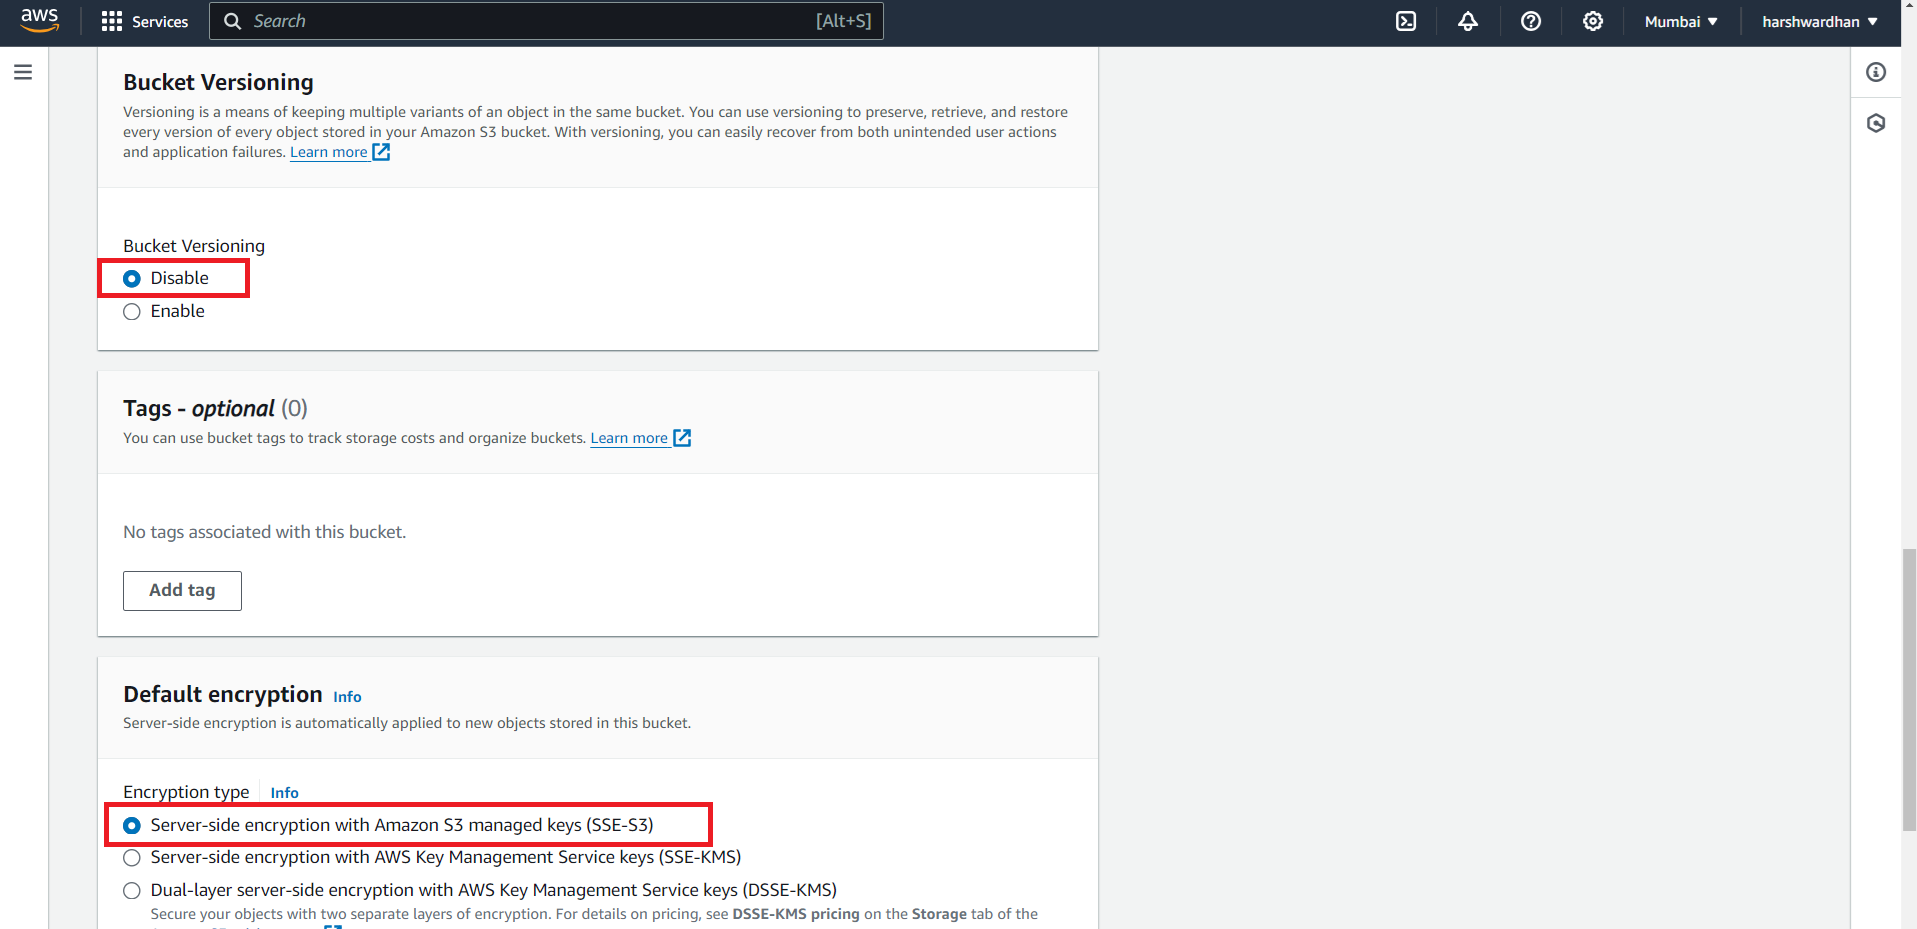
Task: Open the settings gear in top bar
Action: pos(1593,21)
